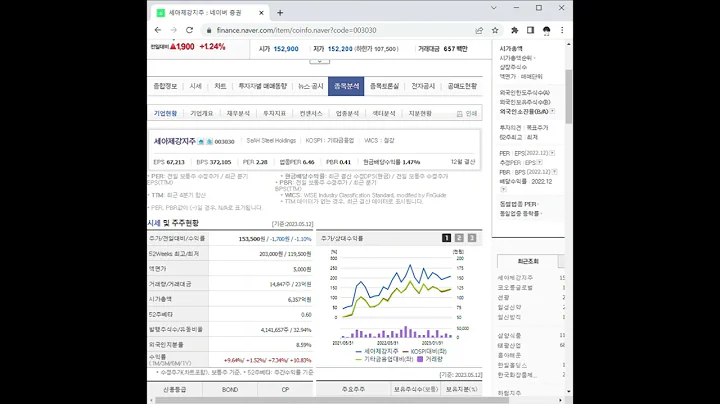720x404 pixels.
Task: Open the 차트 tab
Action: coord(220,86)
